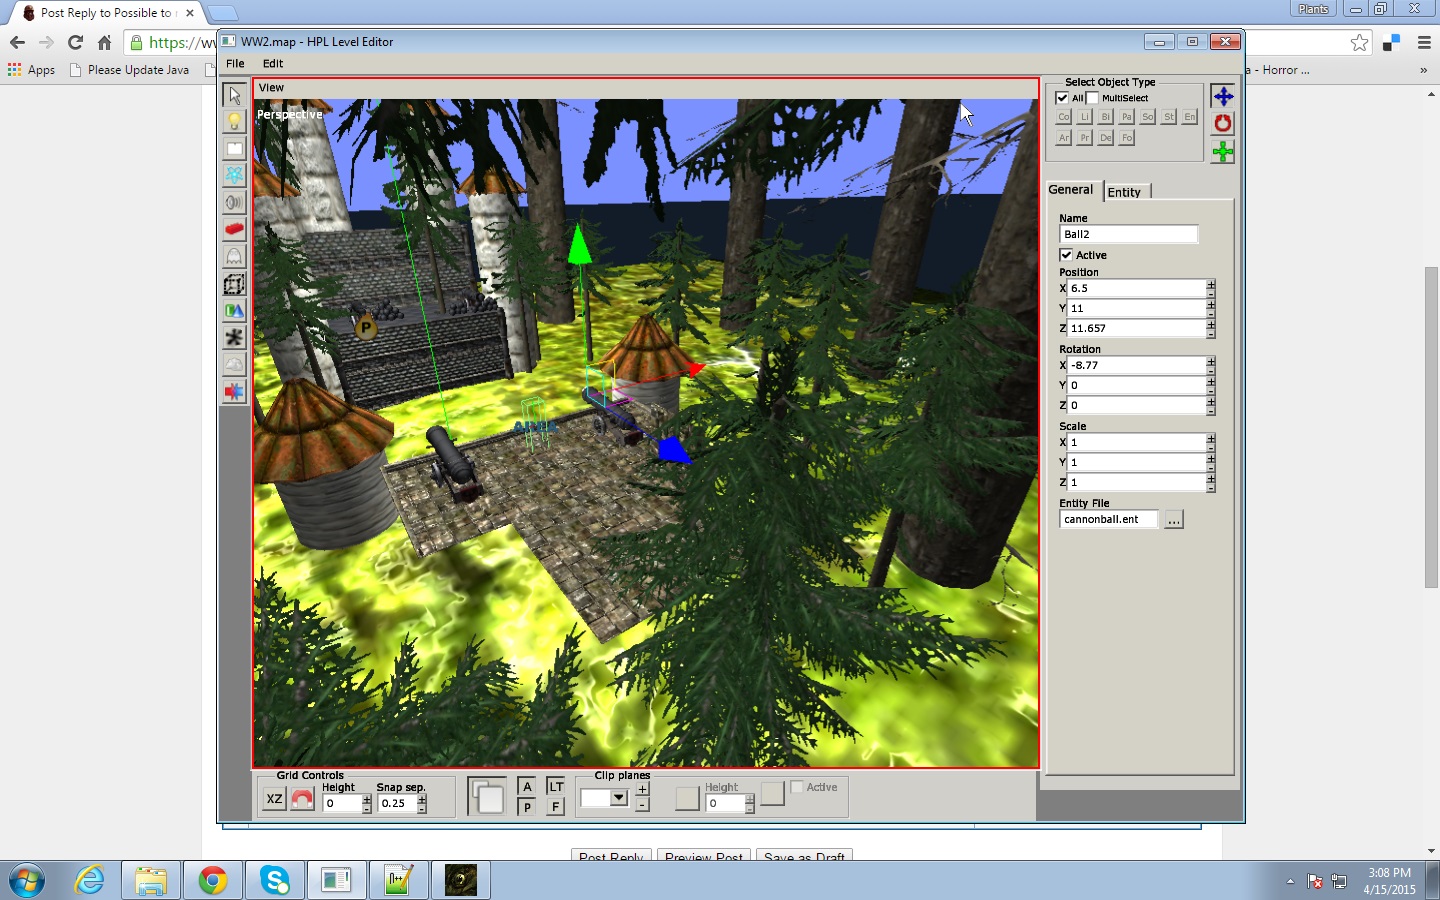Open Chrome's menu button

[1424, 43]
